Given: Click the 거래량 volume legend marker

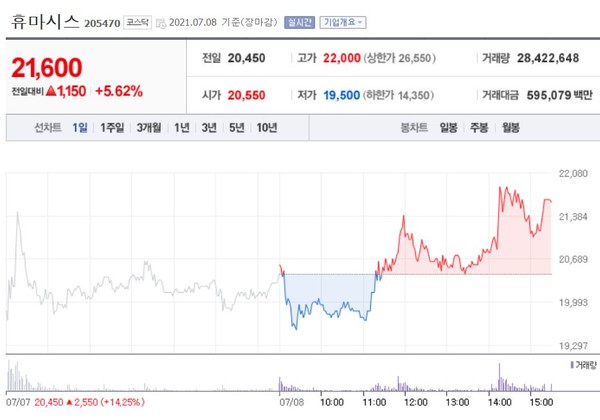Looking at the screenshot, I should pyautogui.click(x=571, y=364).
